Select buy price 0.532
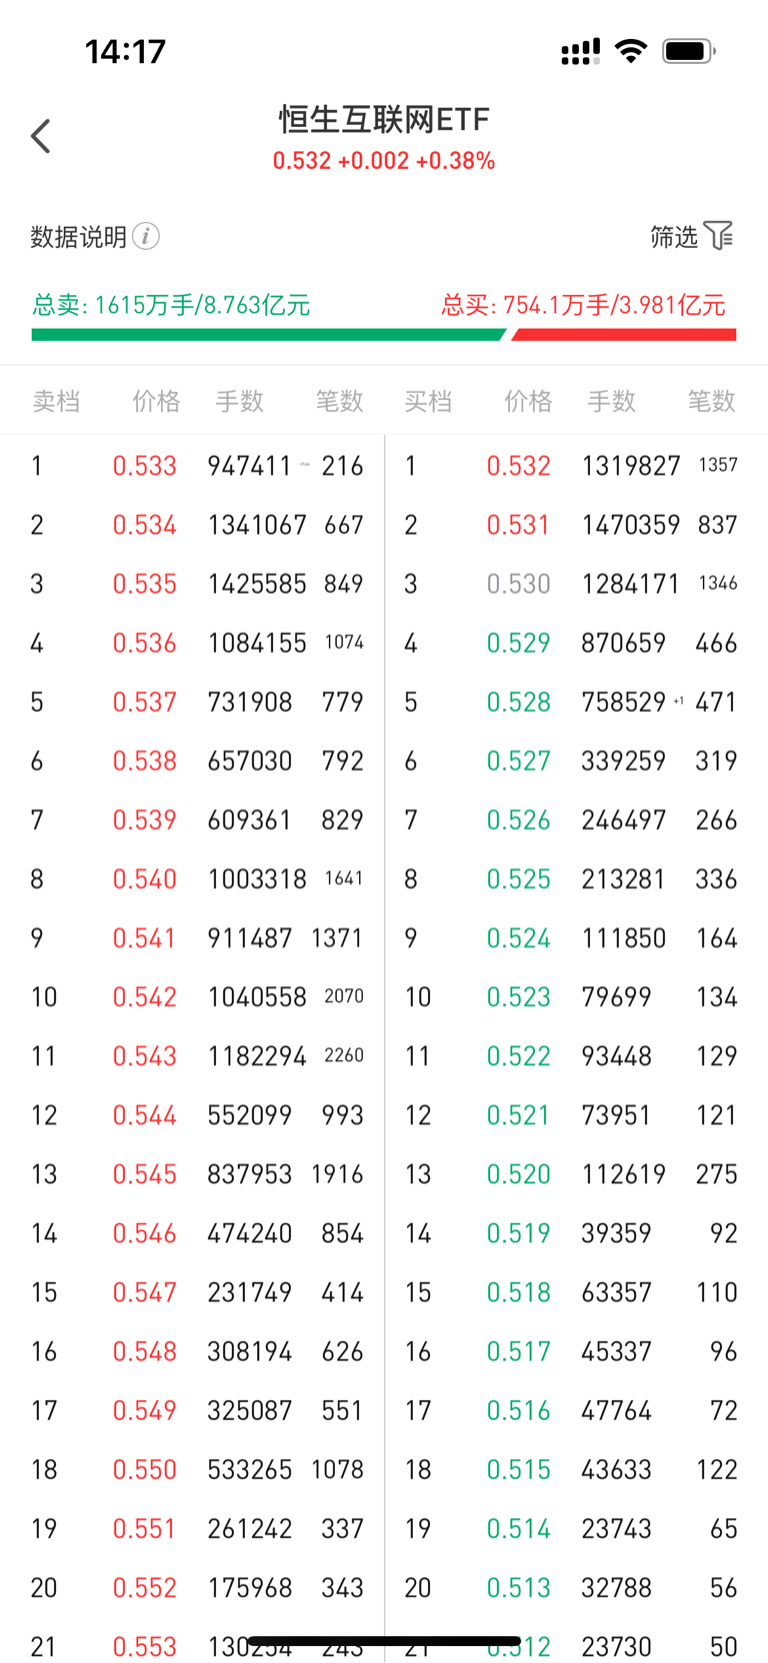Image resolution: width=768 pixels, height=1663 pixels. tap(519, 466)
